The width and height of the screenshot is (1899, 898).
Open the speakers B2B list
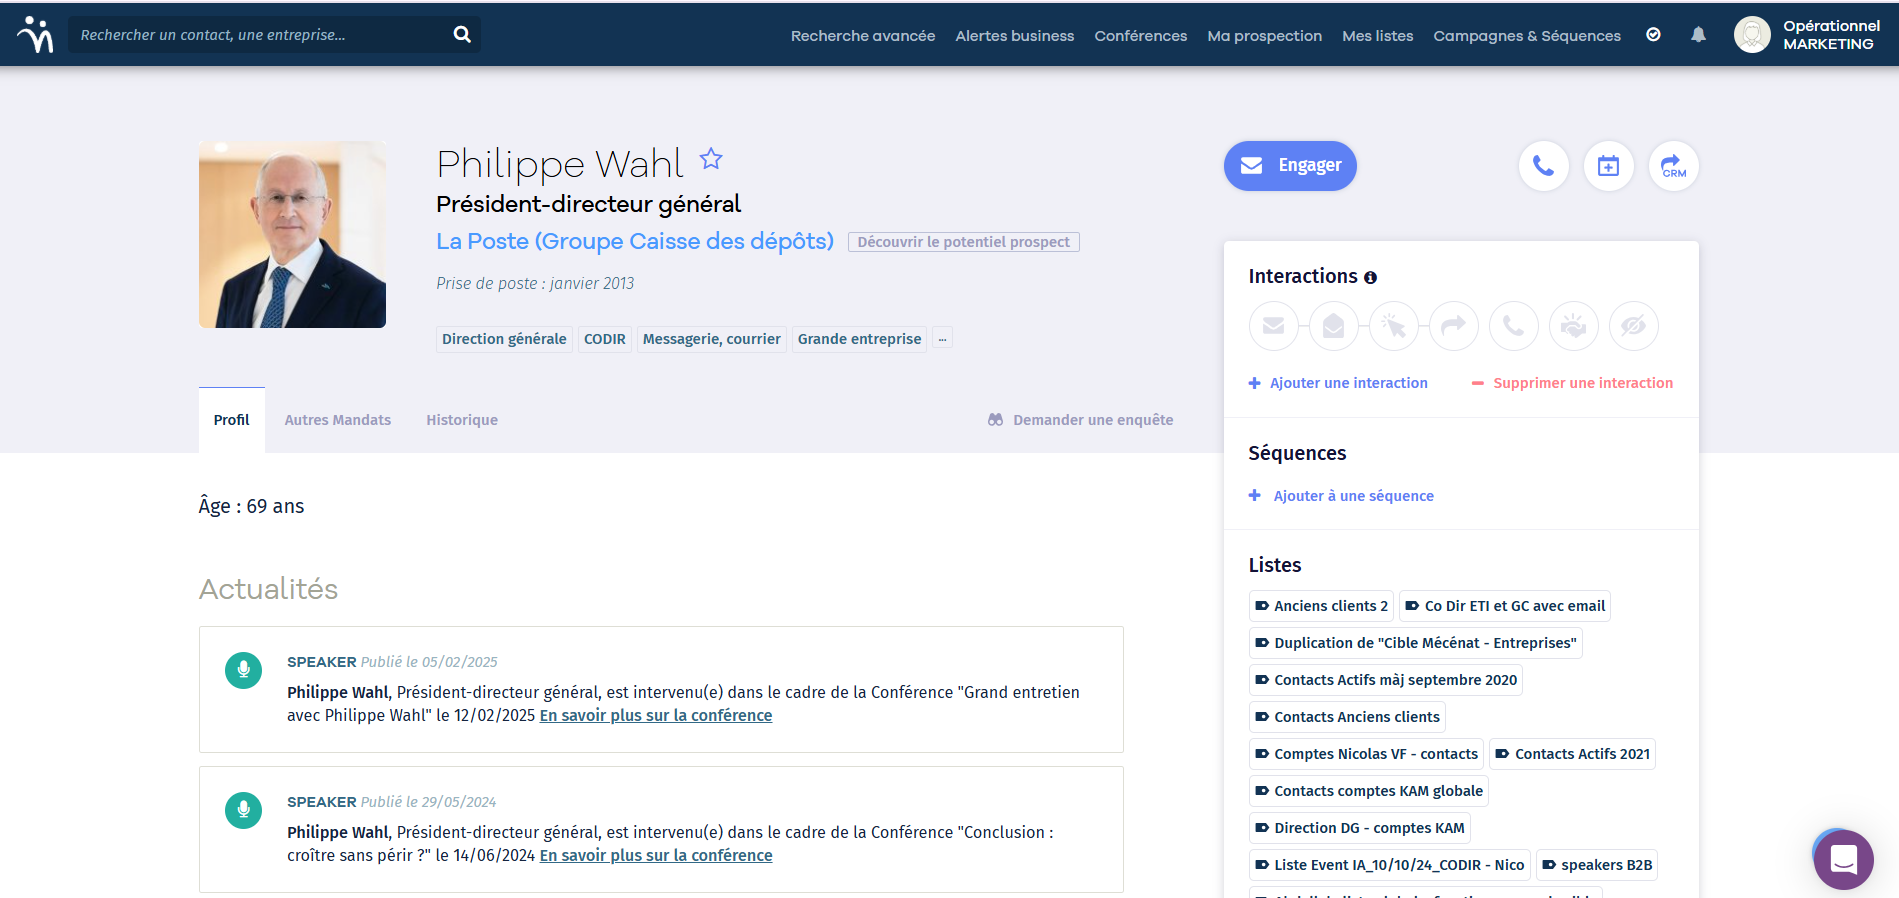[1597, 865]
